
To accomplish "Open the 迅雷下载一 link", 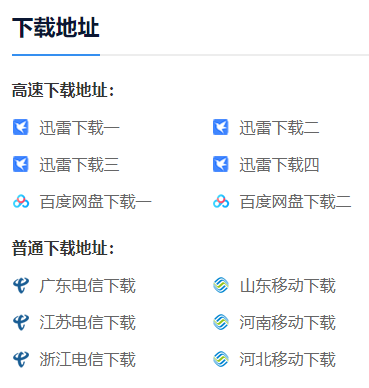I will (79, 128).
